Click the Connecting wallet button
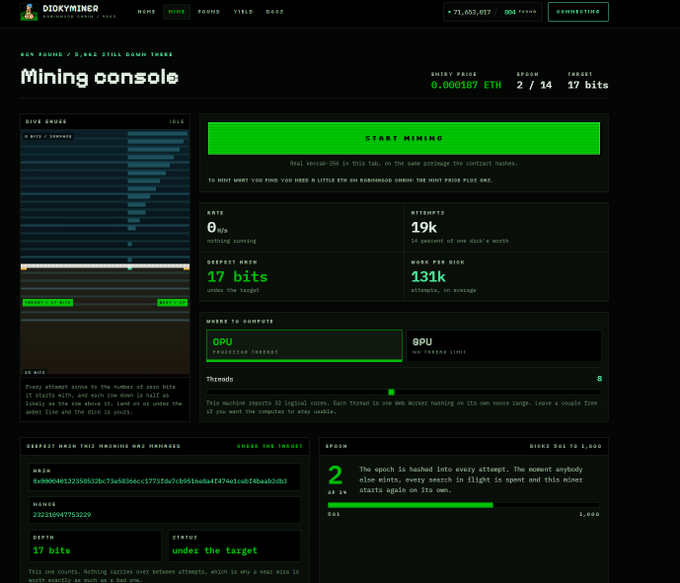The height and width of the screenshot is (583, 680). pyautogui.click(x=578, y=12)
